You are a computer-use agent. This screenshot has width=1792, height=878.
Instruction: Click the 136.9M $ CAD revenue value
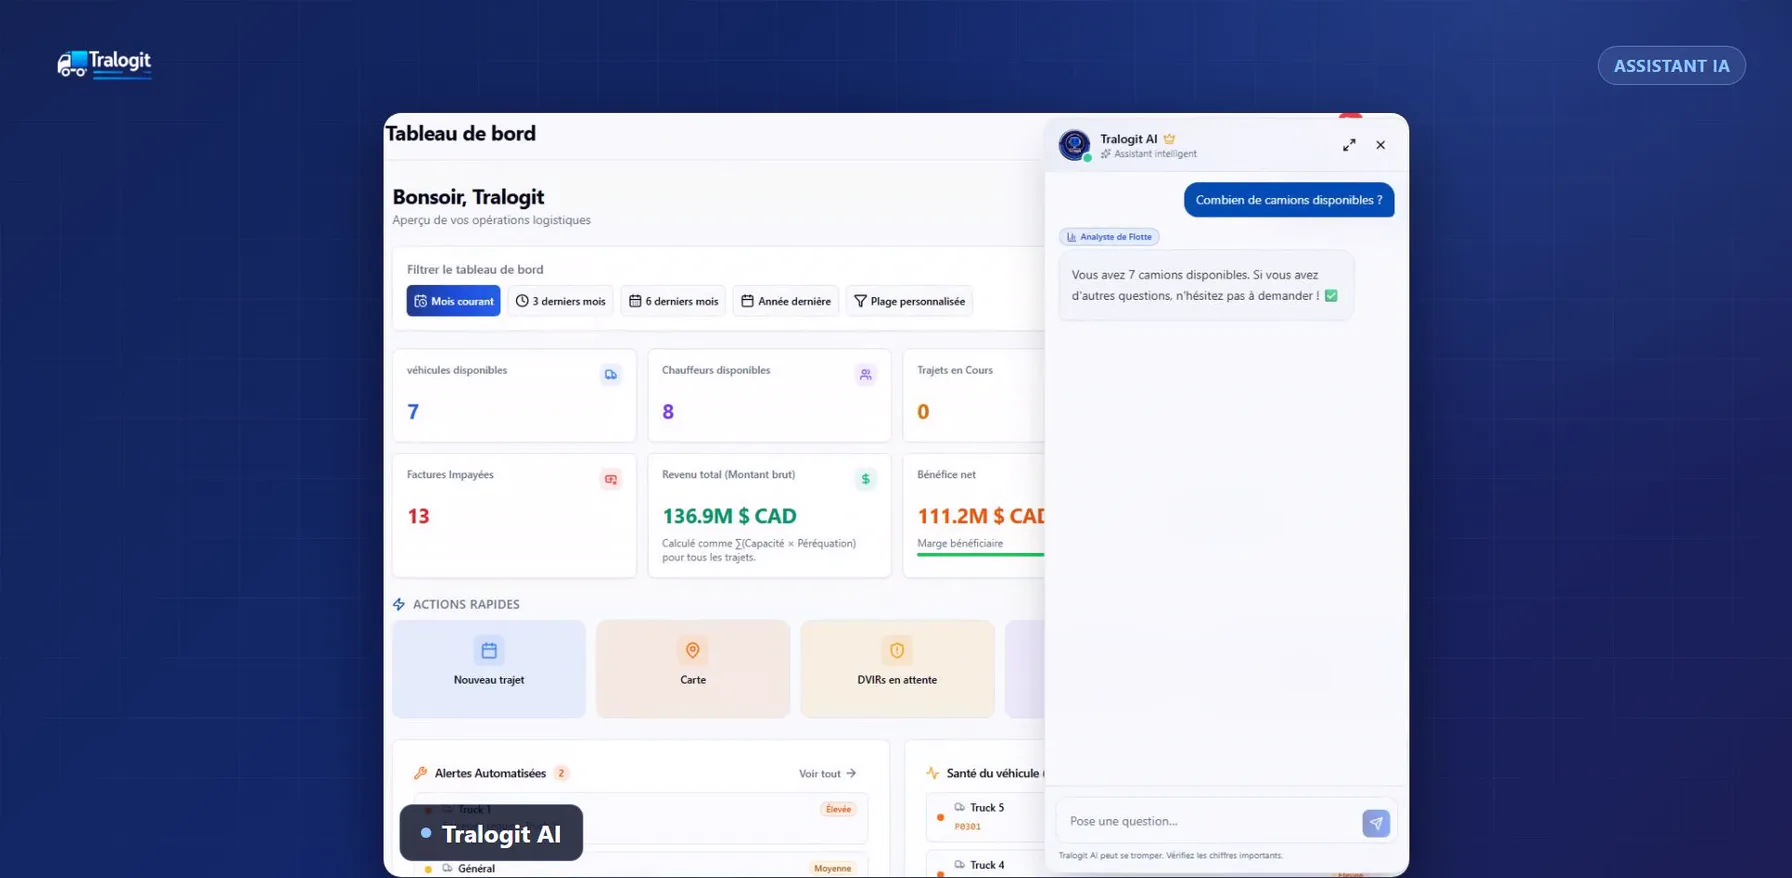click(729, 517)
